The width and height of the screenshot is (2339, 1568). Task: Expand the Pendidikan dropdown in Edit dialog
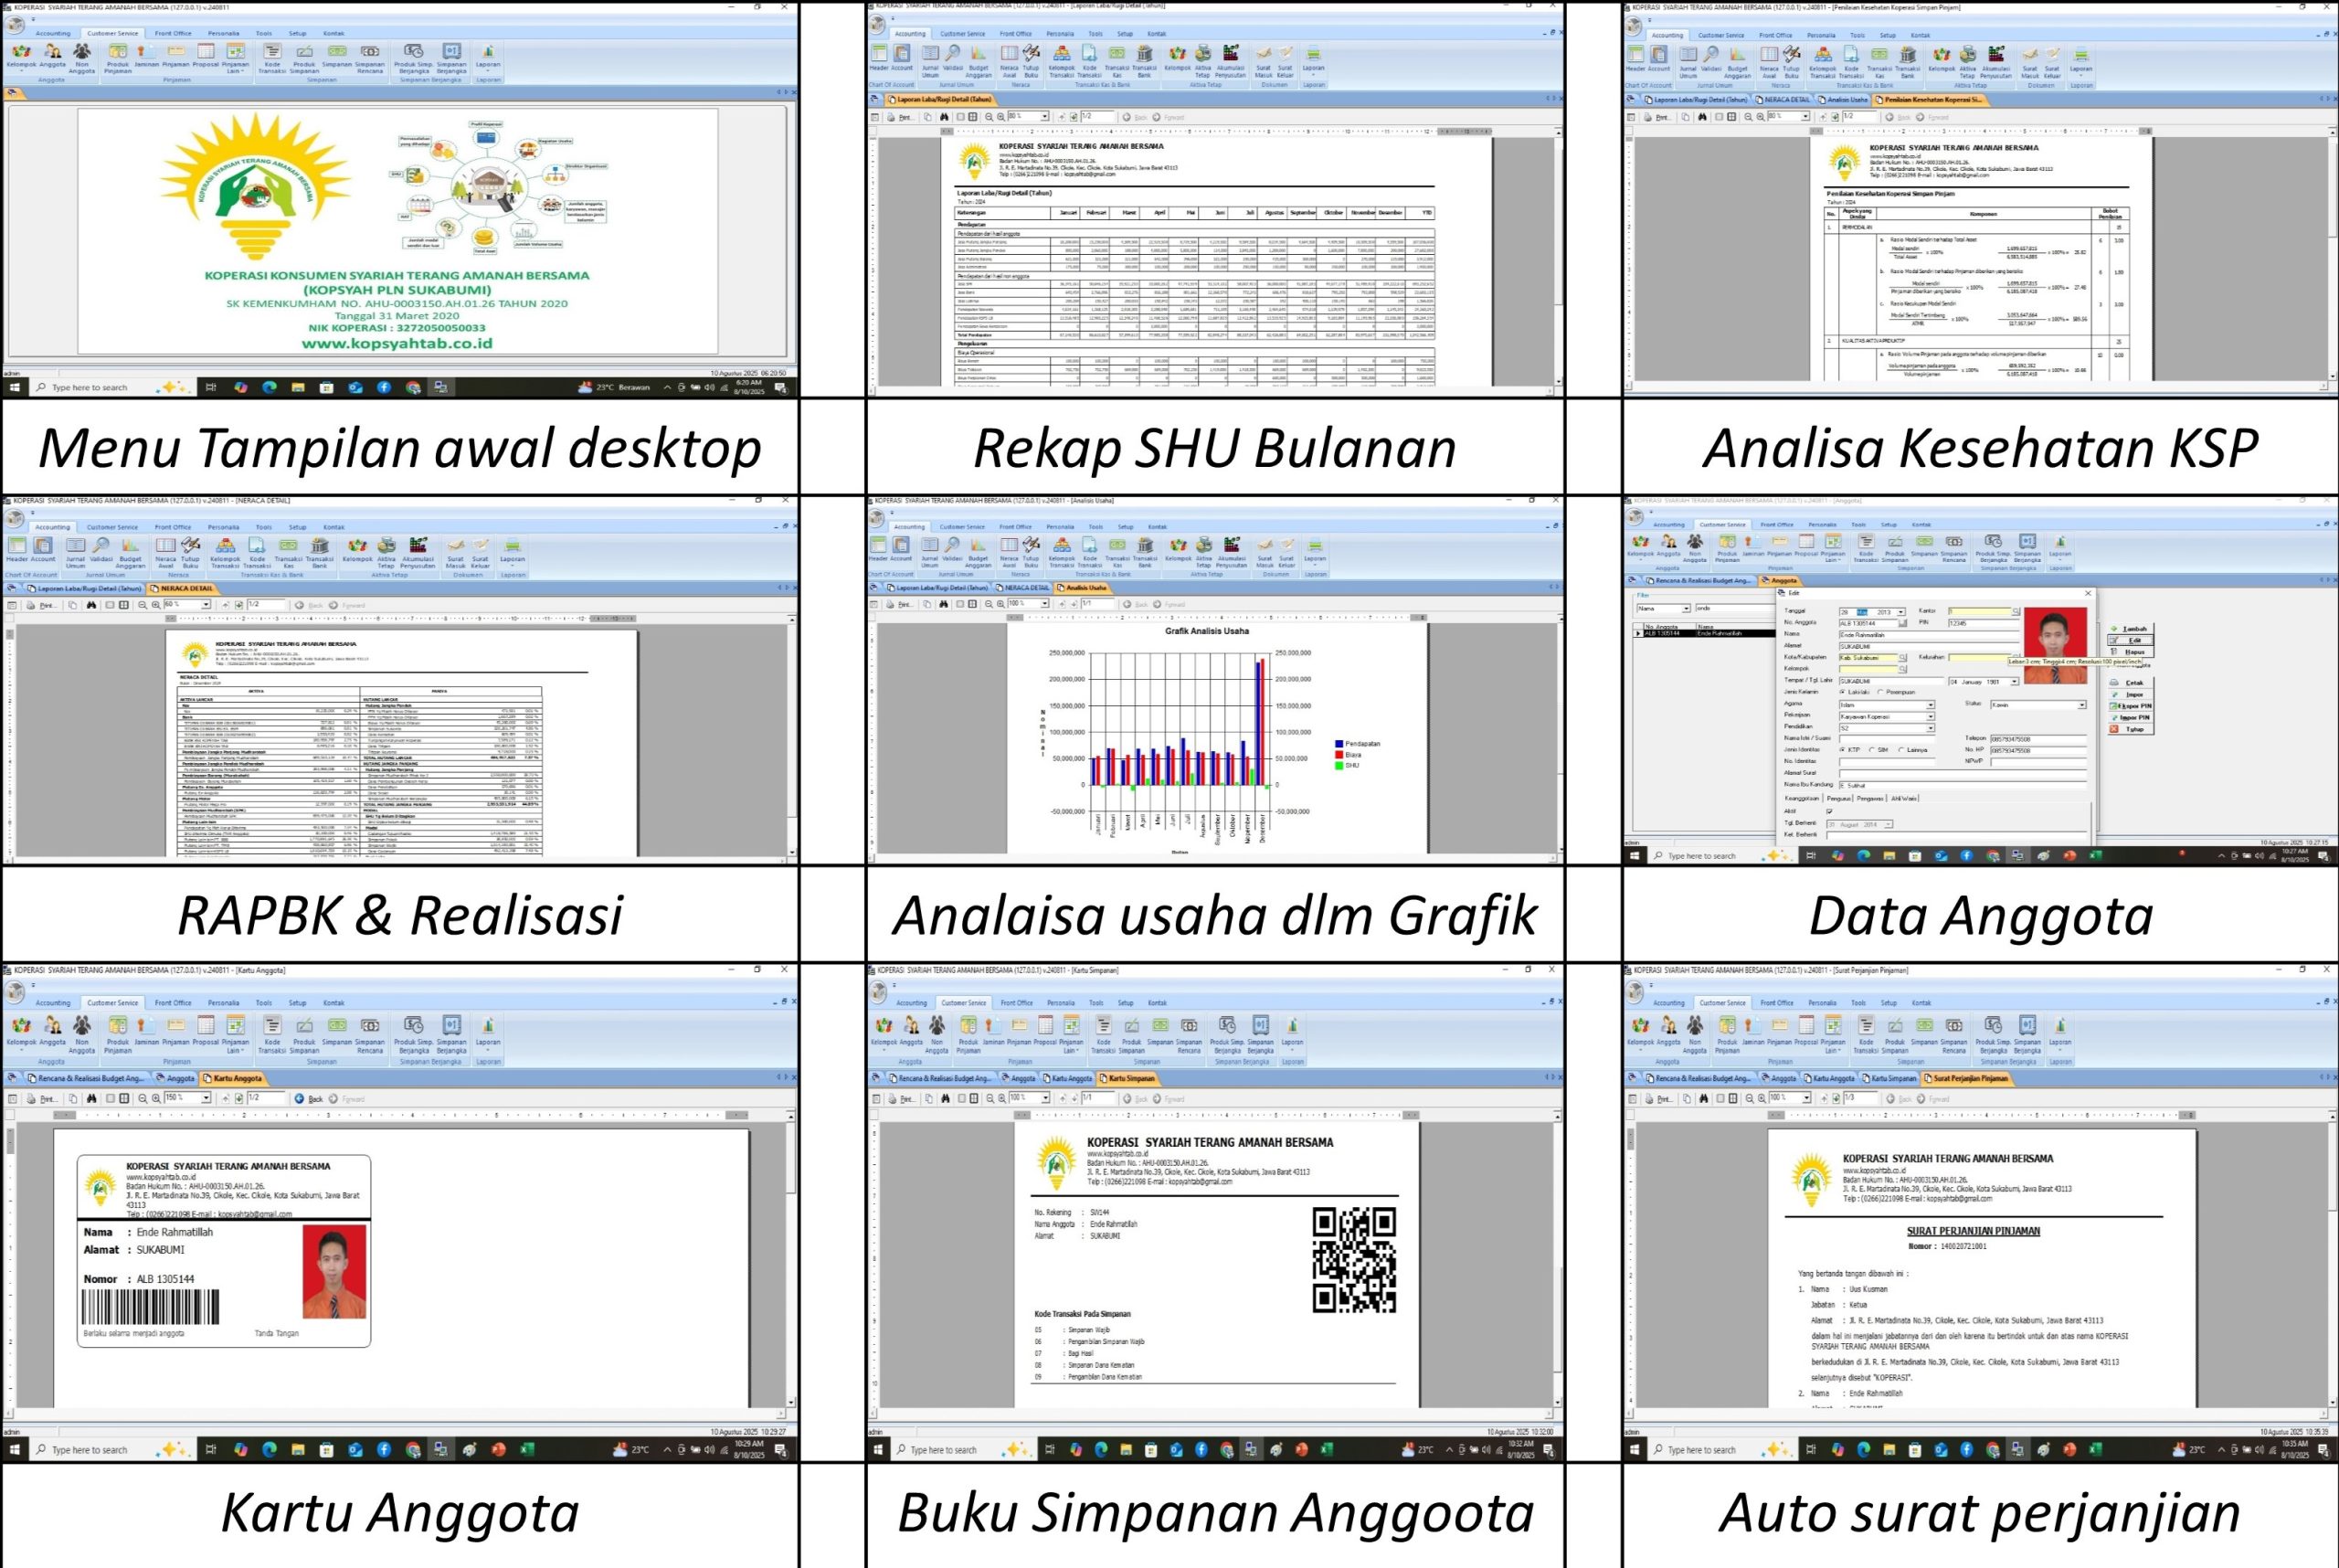[x=1931, y=729]
